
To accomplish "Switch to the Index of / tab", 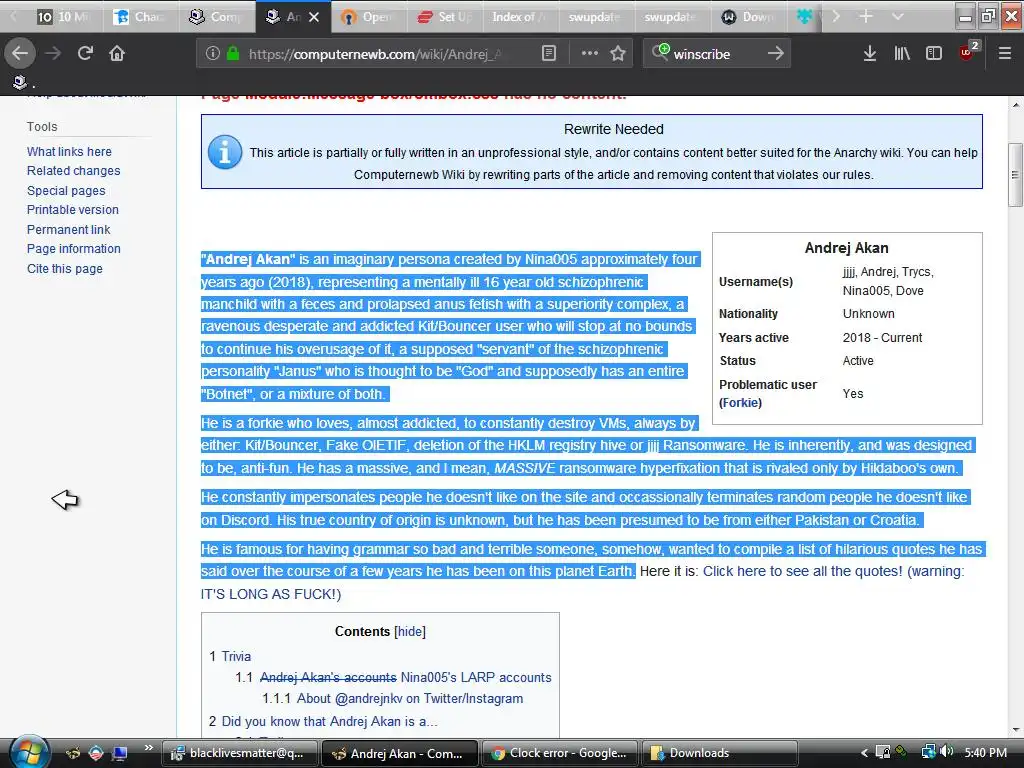I will point(520,16).
